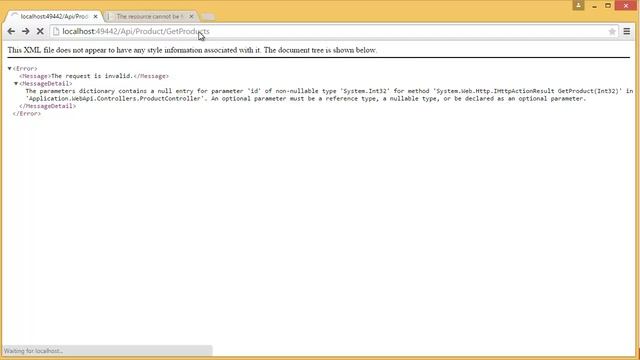Open the Chrome hamburger menu

point(627,31)
